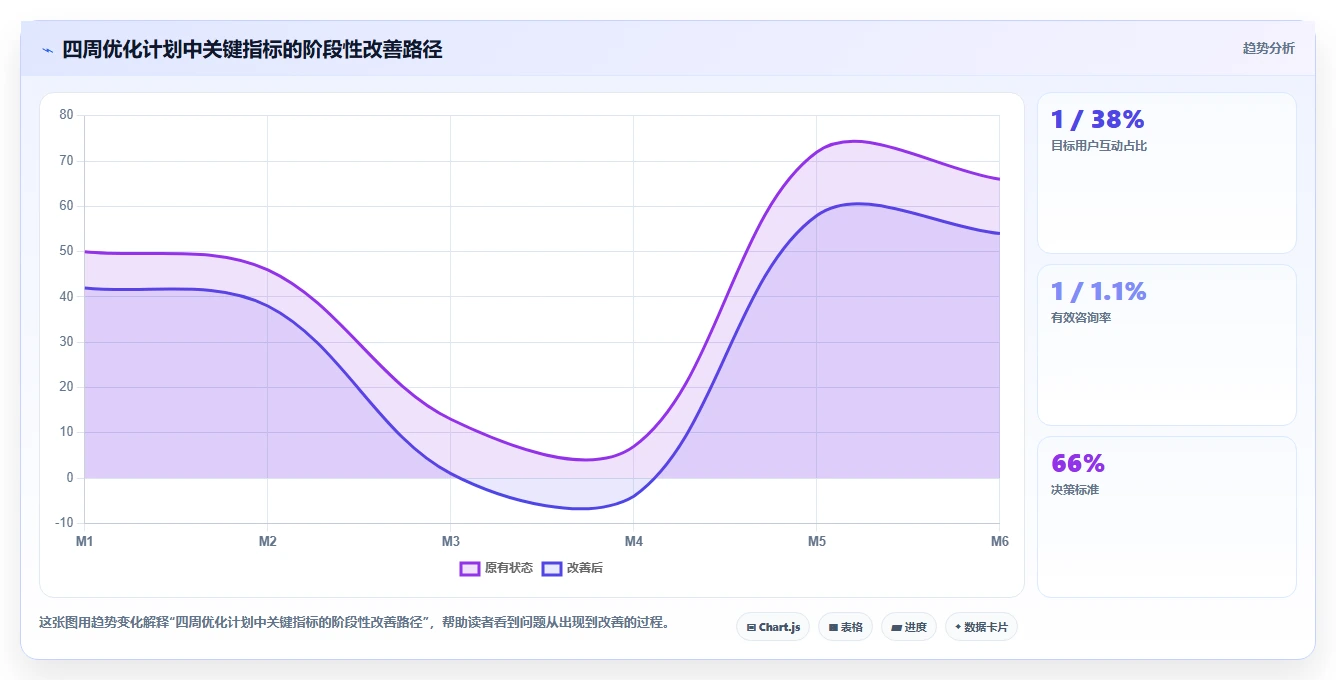Click the 66% value
The height and width of the screenshot is (680, 1336).
click(x=1078, y=464)
